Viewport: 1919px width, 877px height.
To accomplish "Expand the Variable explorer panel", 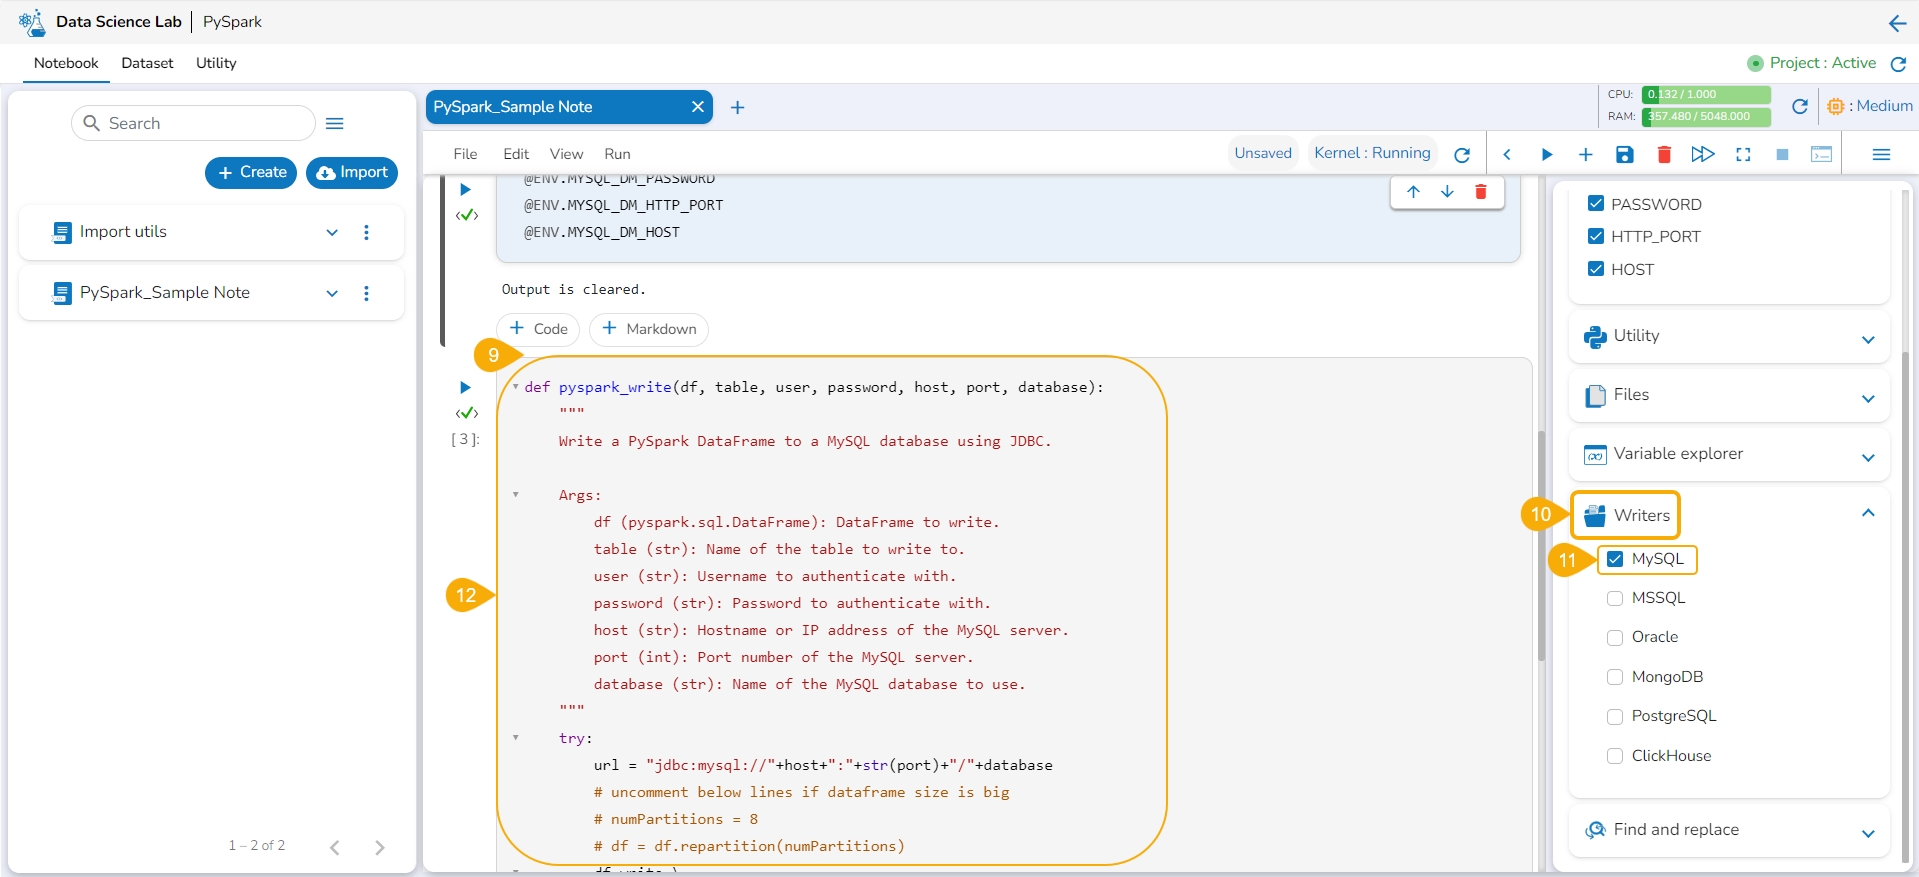I will click(x=1867, y=457).
